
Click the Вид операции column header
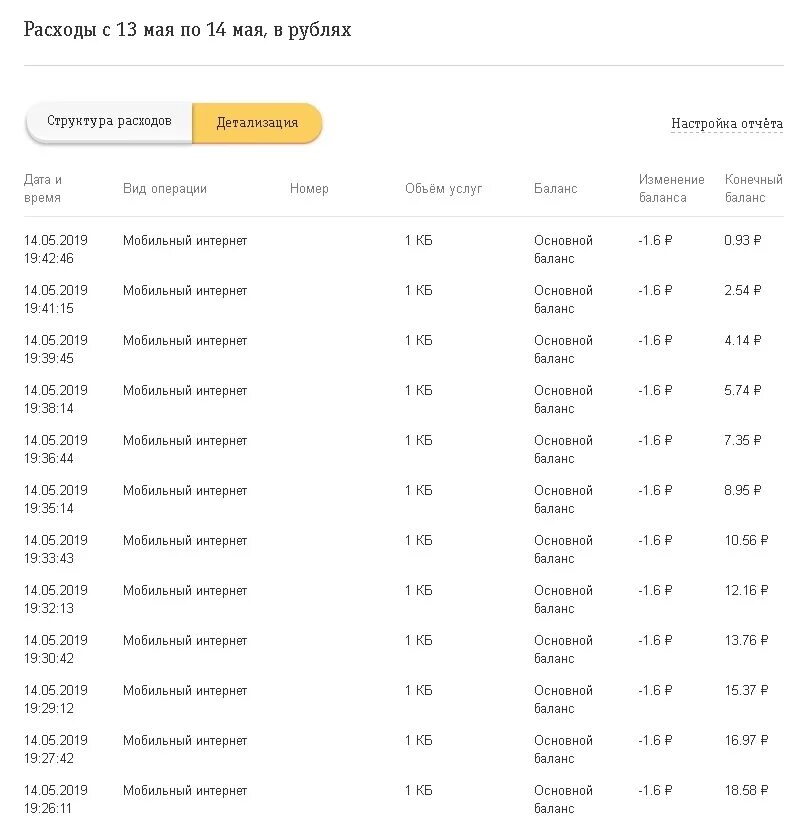[x=165, y=188]
